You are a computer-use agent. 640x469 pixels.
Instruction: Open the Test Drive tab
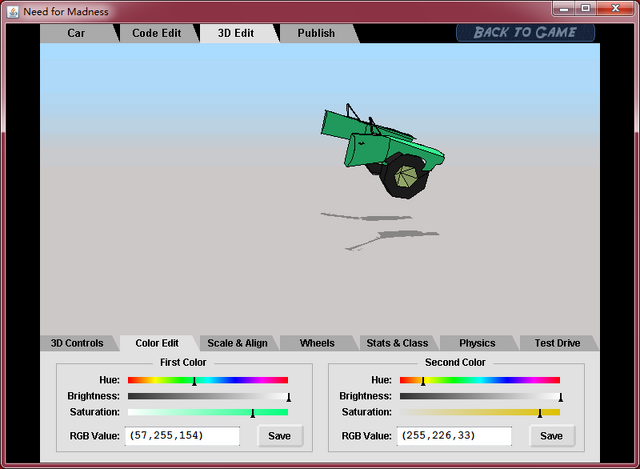[x=558, y=343]
